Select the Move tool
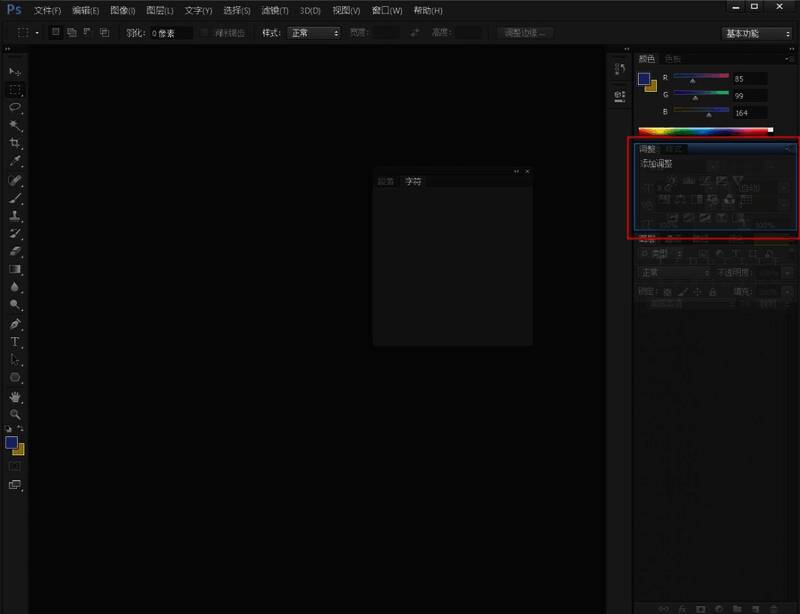 coord(15,72)
